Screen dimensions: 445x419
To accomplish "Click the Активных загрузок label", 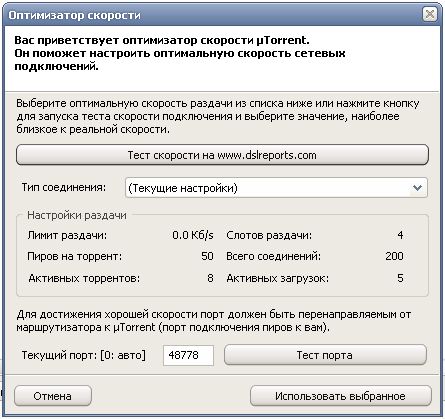I will coord(278,278).
